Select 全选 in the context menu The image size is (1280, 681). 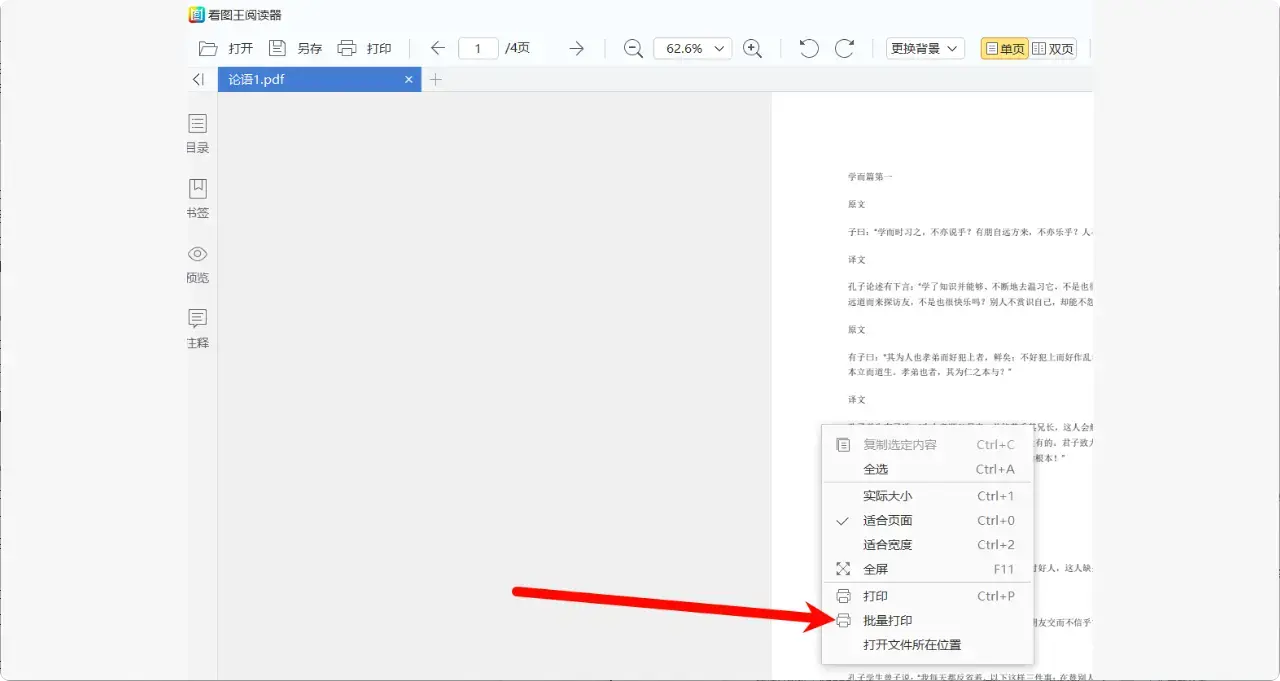875,469
